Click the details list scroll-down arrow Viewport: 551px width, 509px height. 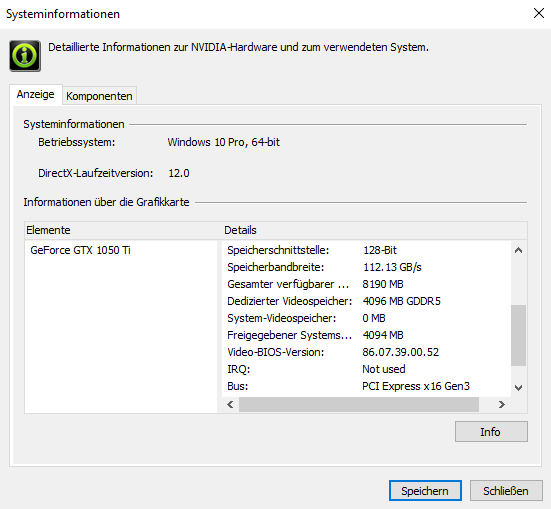[x=518, y=388]
